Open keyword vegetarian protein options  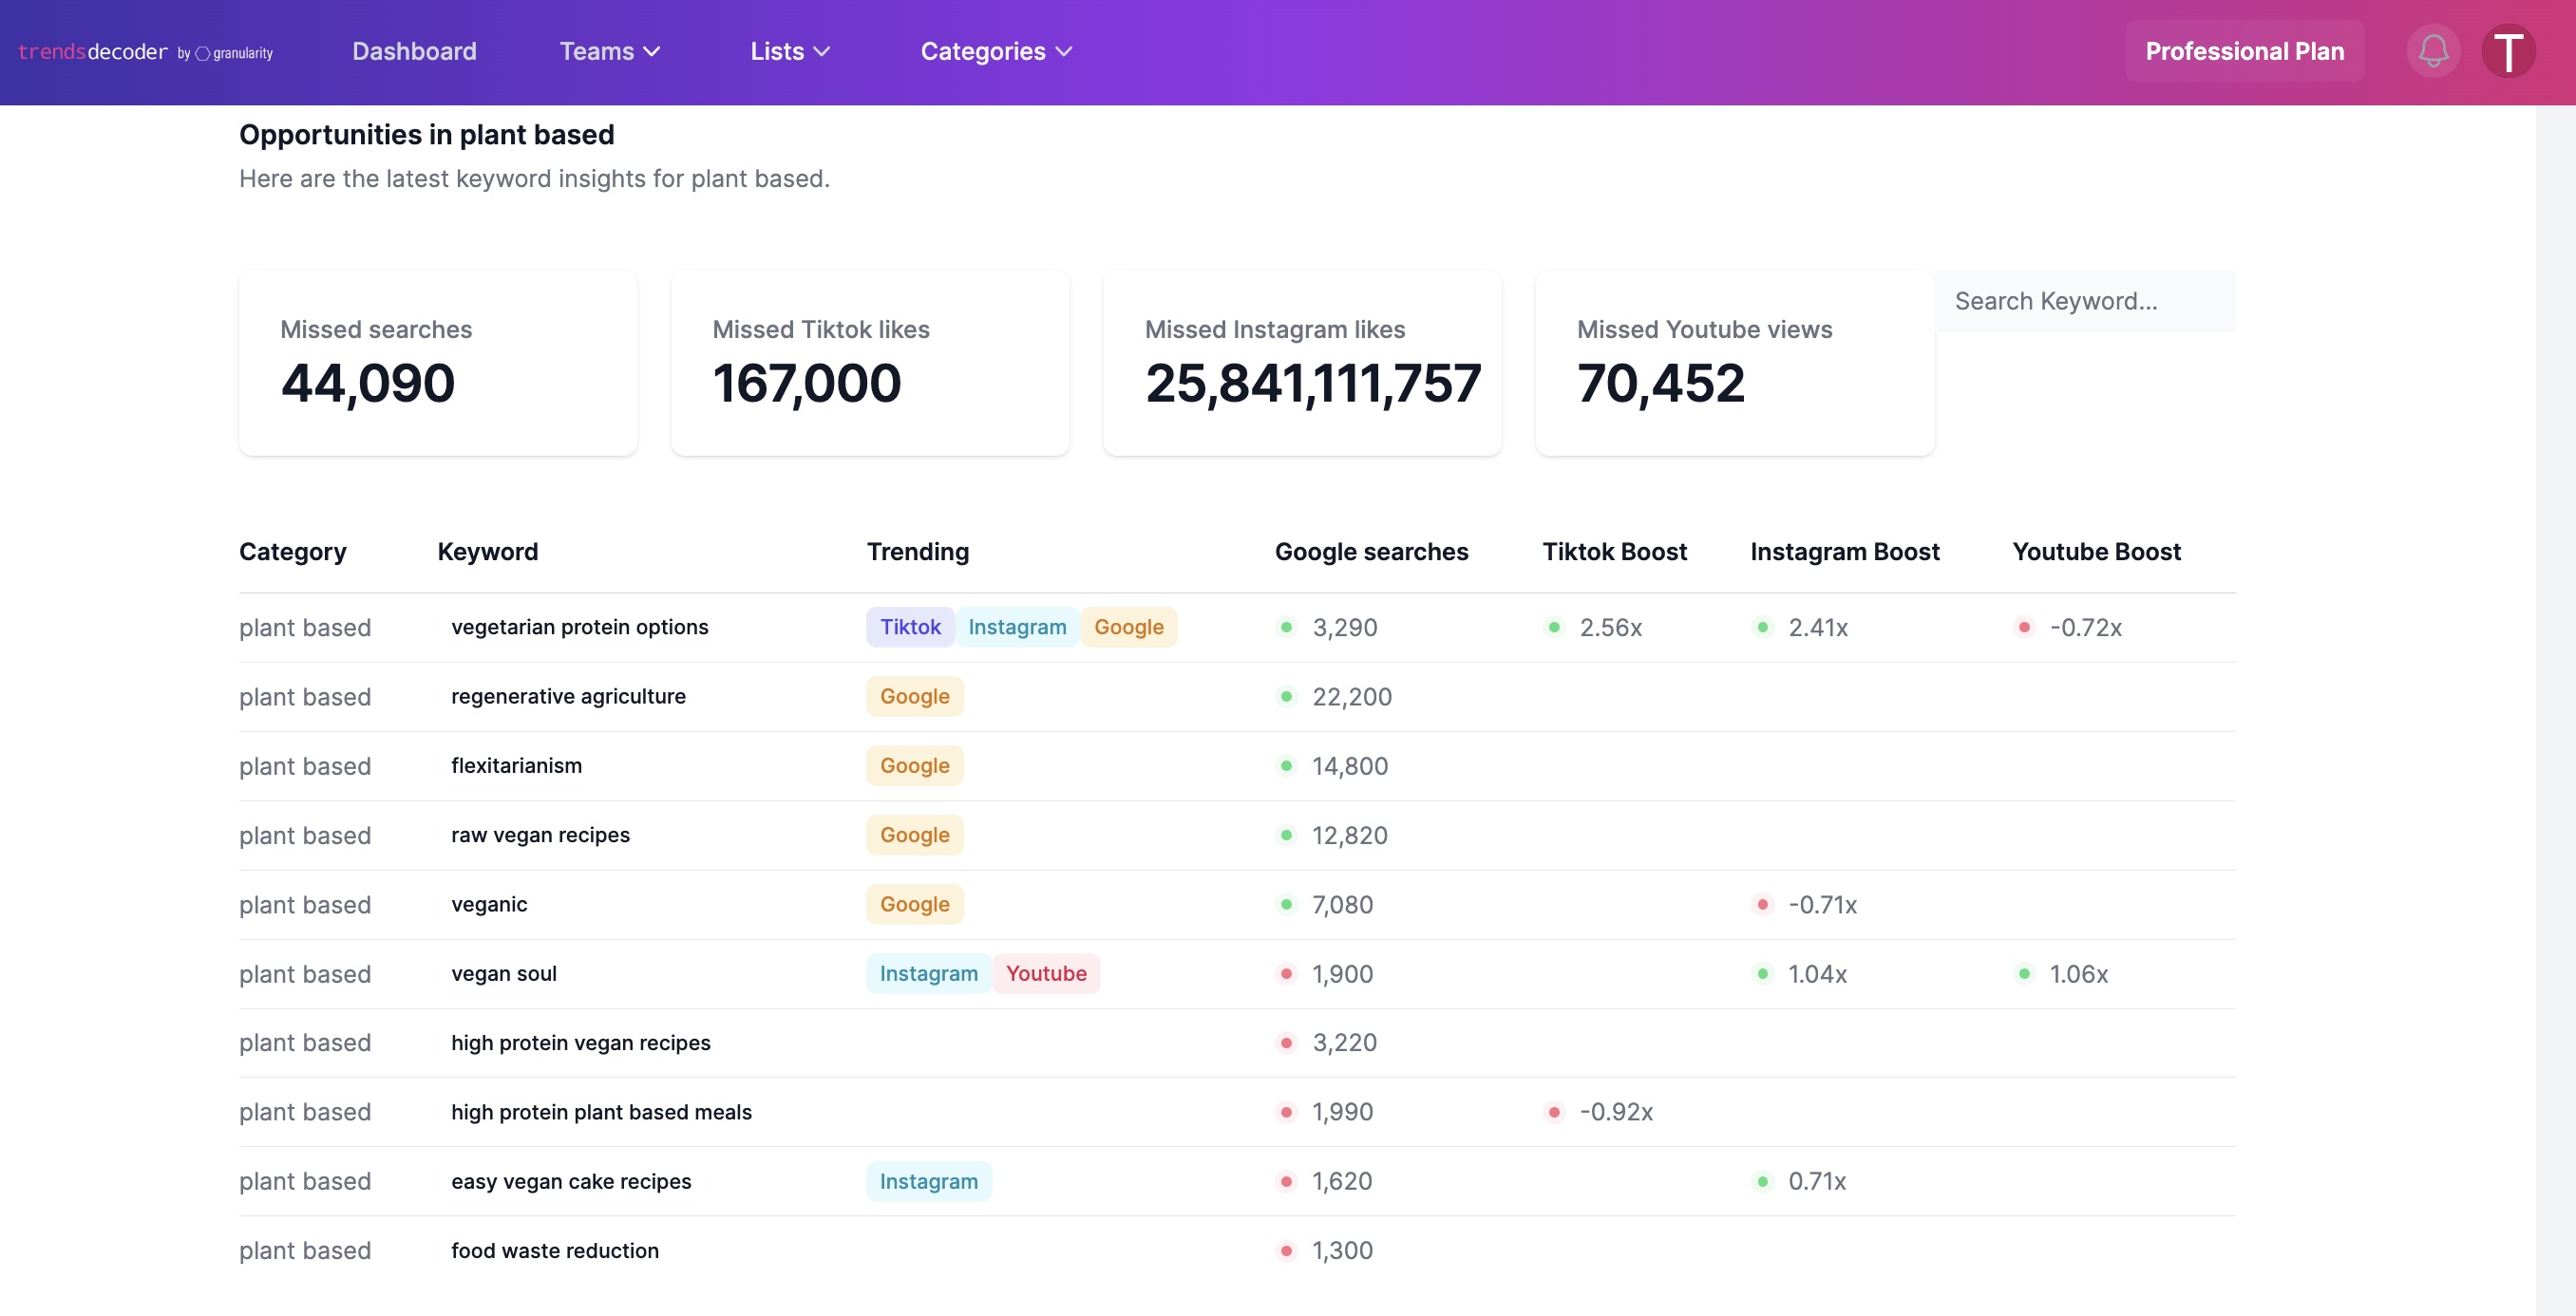pyautogui.click(x=580, y=627)
